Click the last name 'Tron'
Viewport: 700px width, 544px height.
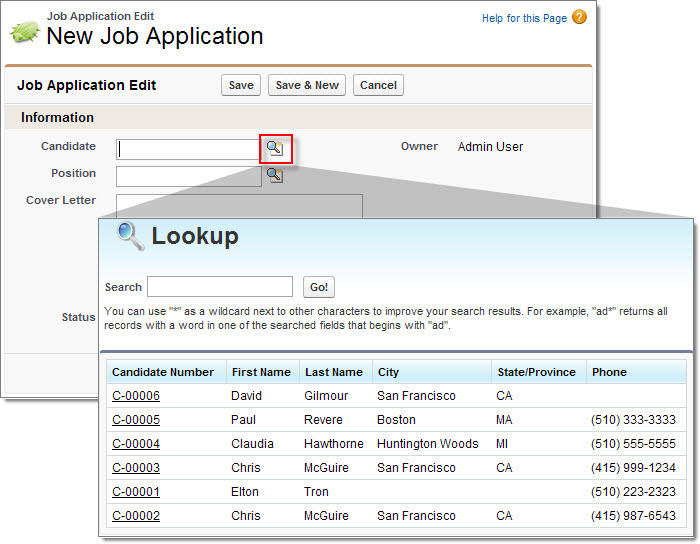[x=316, y=492]
